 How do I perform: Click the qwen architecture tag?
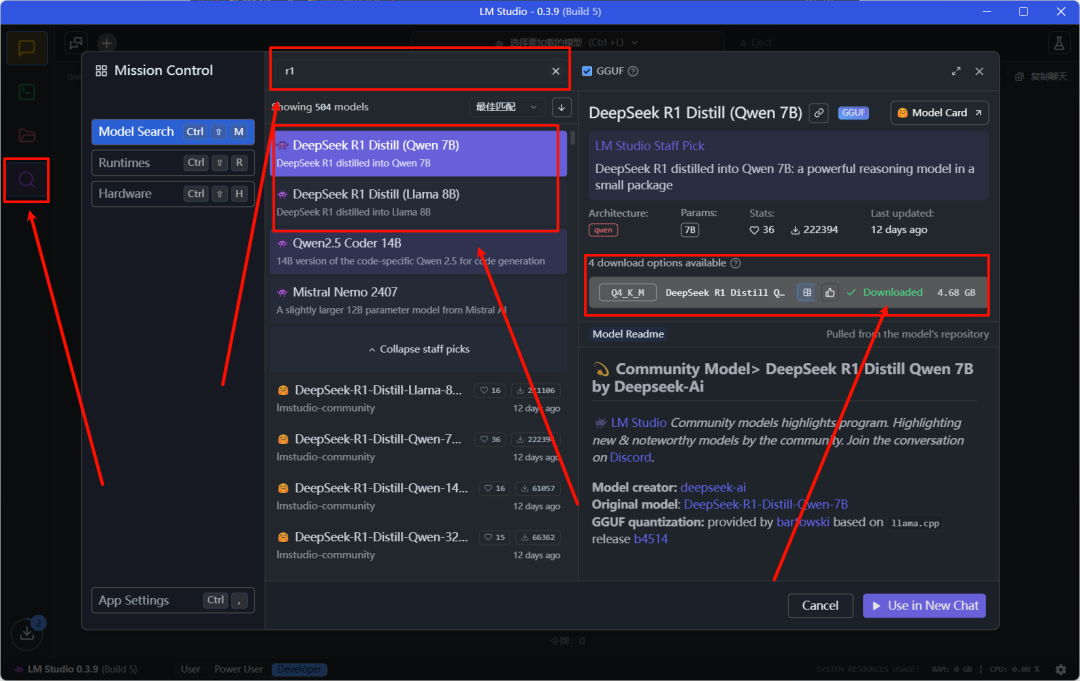[x=603, y=230]
